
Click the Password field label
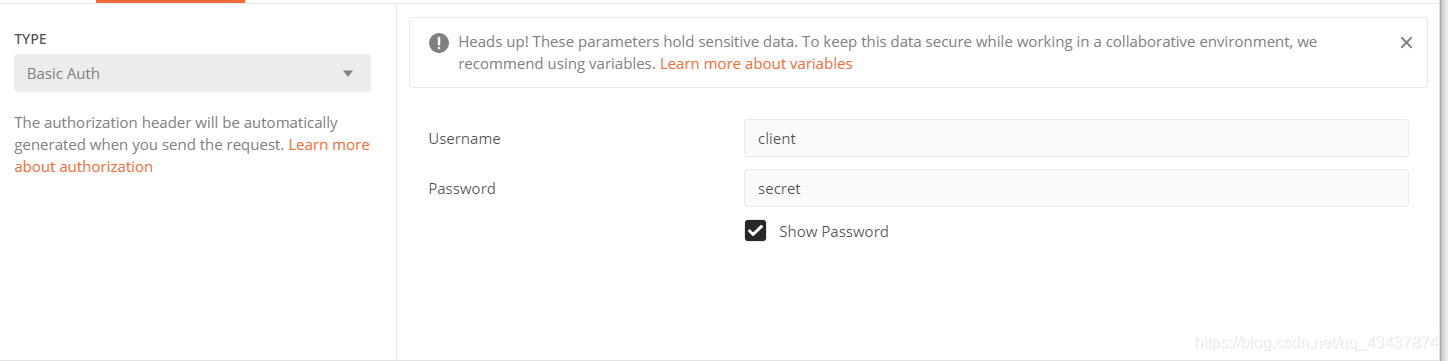click(x=462, y=188)
